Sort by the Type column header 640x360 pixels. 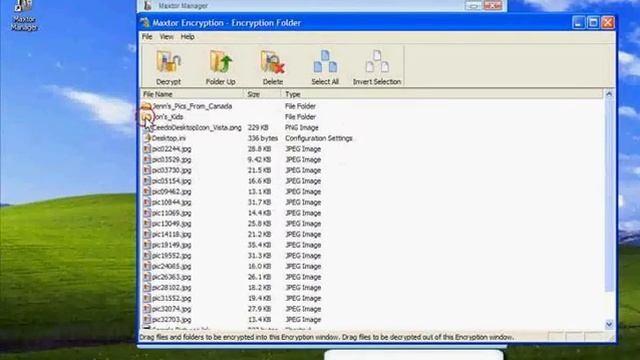coord(442,94)
